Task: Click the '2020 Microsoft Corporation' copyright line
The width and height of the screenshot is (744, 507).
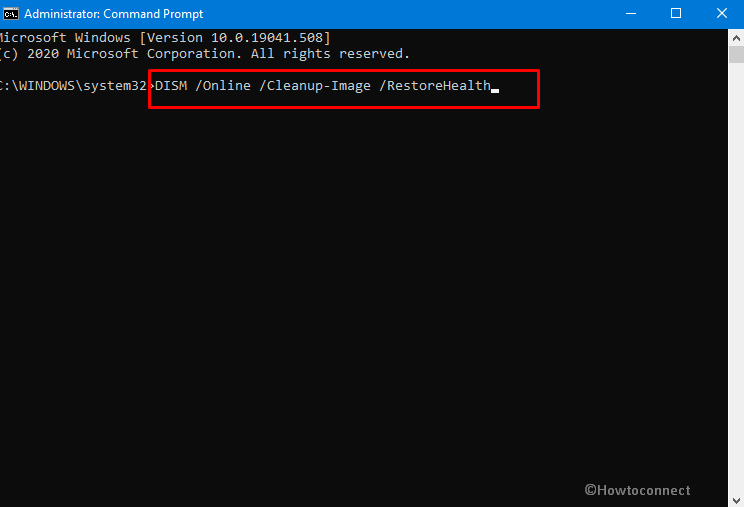Action: (204, 54)
